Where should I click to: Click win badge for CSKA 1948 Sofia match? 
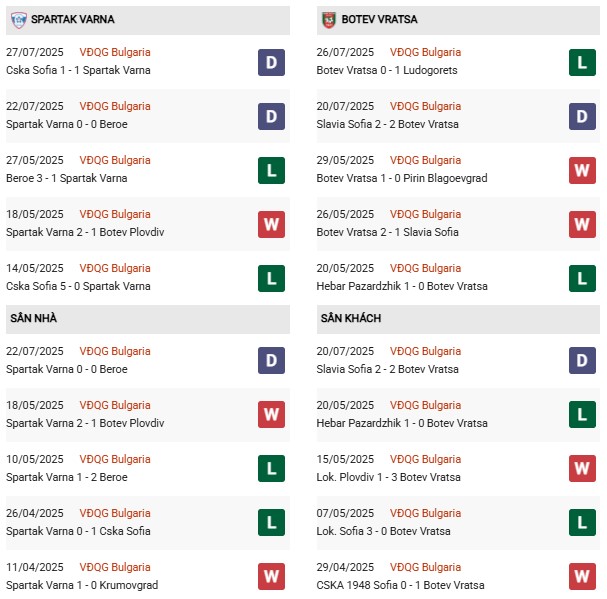(582, 578)
